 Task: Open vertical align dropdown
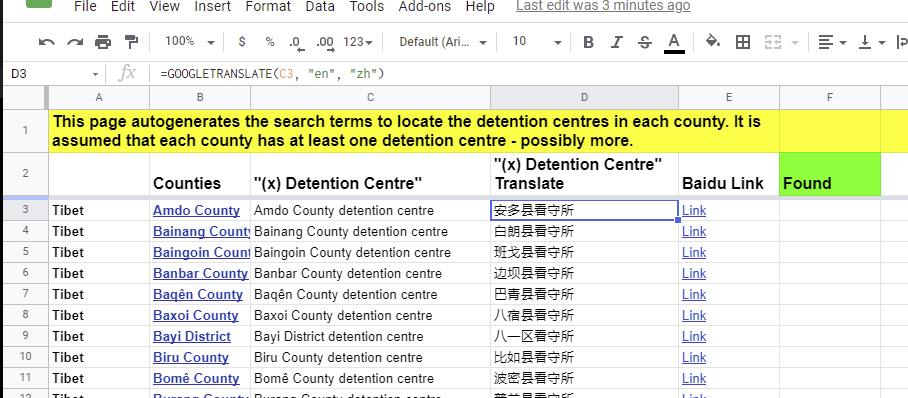(872, 42)
